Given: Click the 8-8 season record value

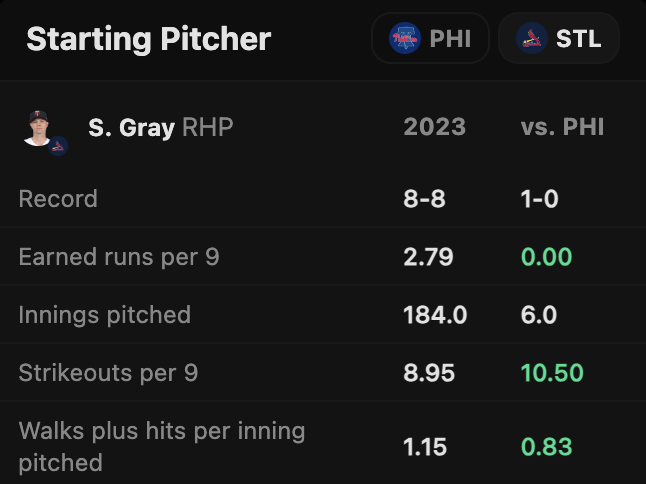Looking at the screenshot, I should (x=424, y=198).
